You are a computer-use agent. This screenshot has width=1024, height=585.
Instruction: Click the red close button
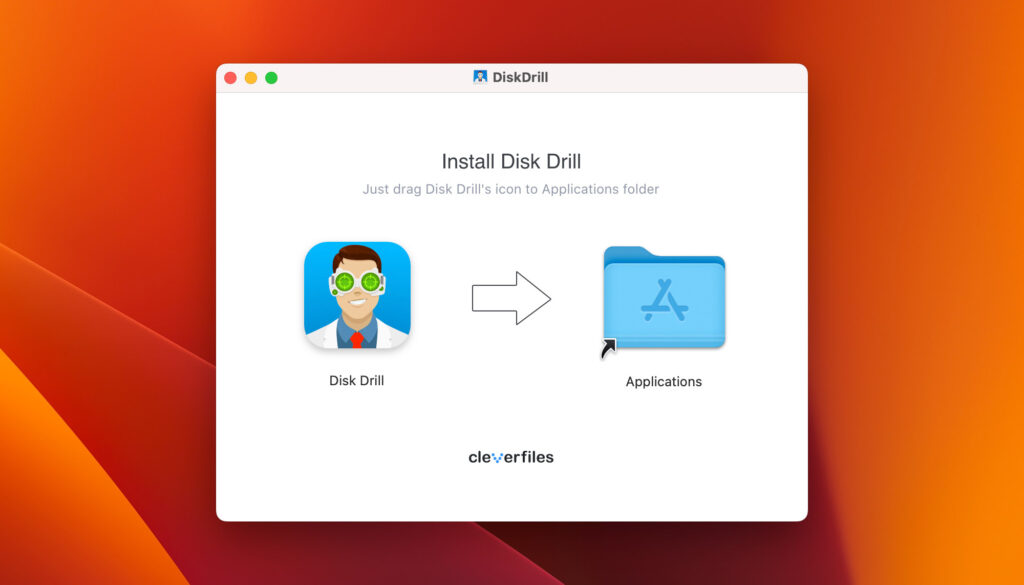coord(231,76)
